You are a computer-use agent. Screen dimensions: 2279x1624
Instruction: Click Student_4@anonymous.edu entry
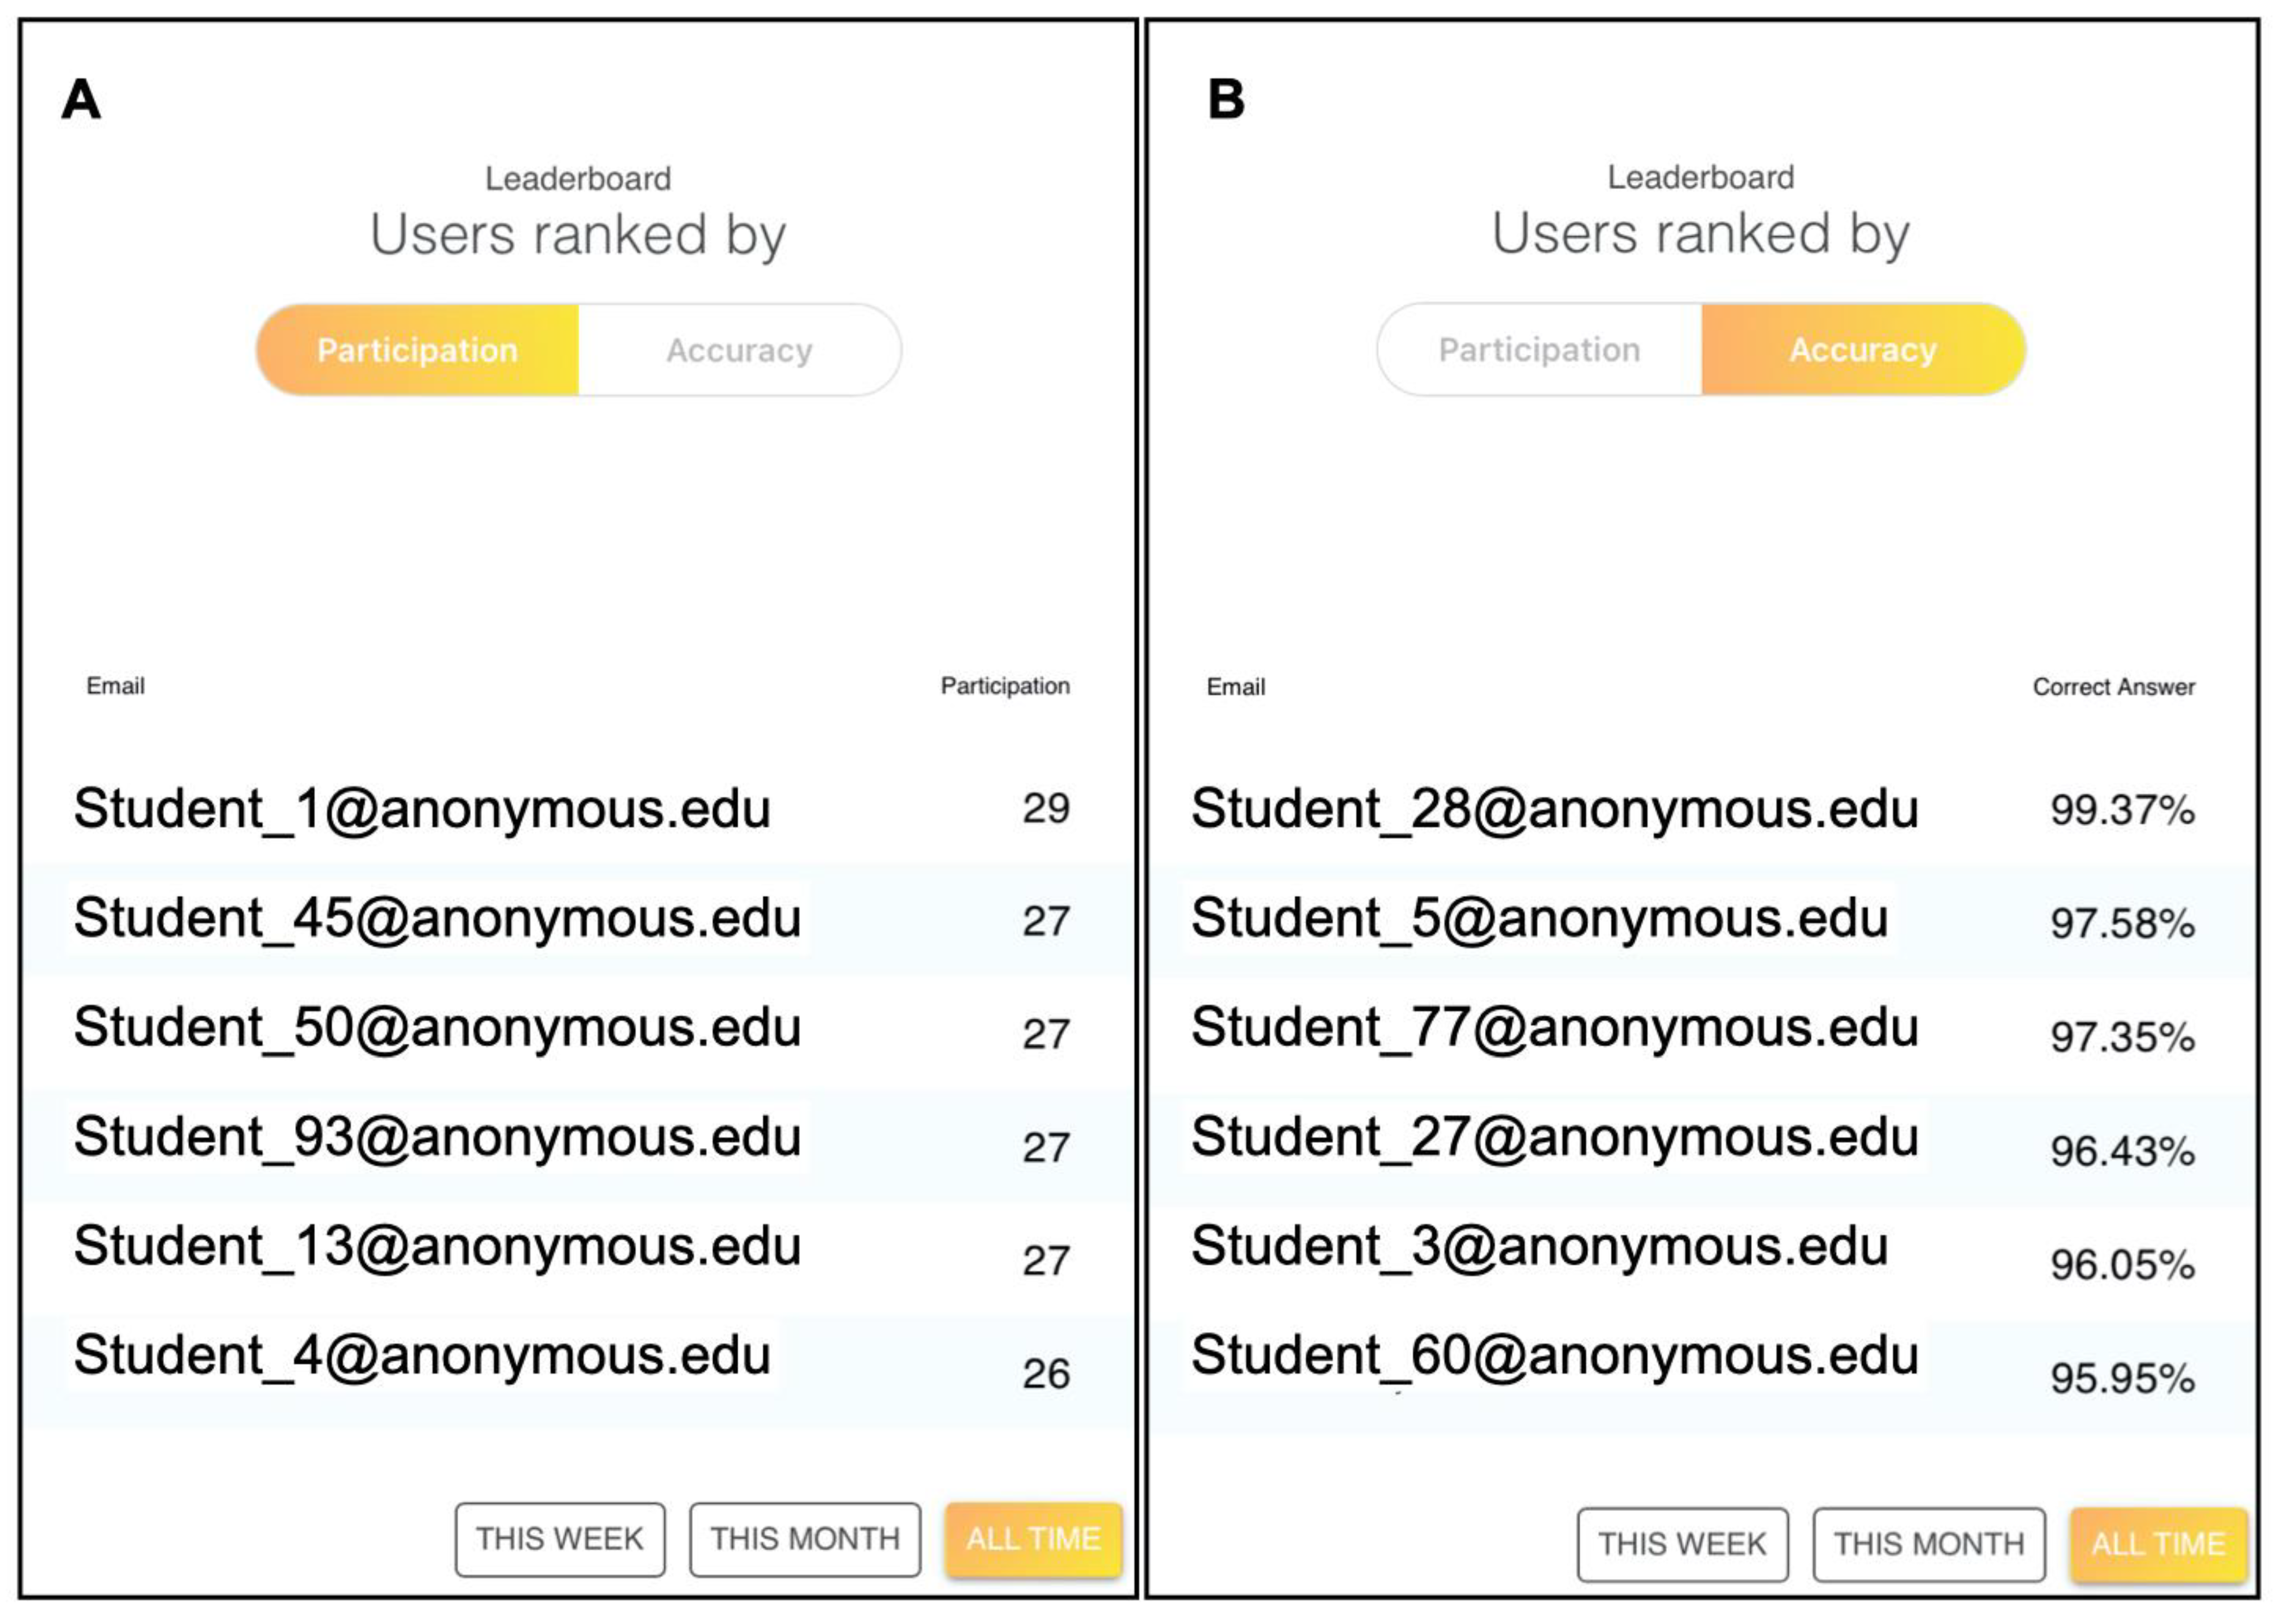(x=422, y=1355)
